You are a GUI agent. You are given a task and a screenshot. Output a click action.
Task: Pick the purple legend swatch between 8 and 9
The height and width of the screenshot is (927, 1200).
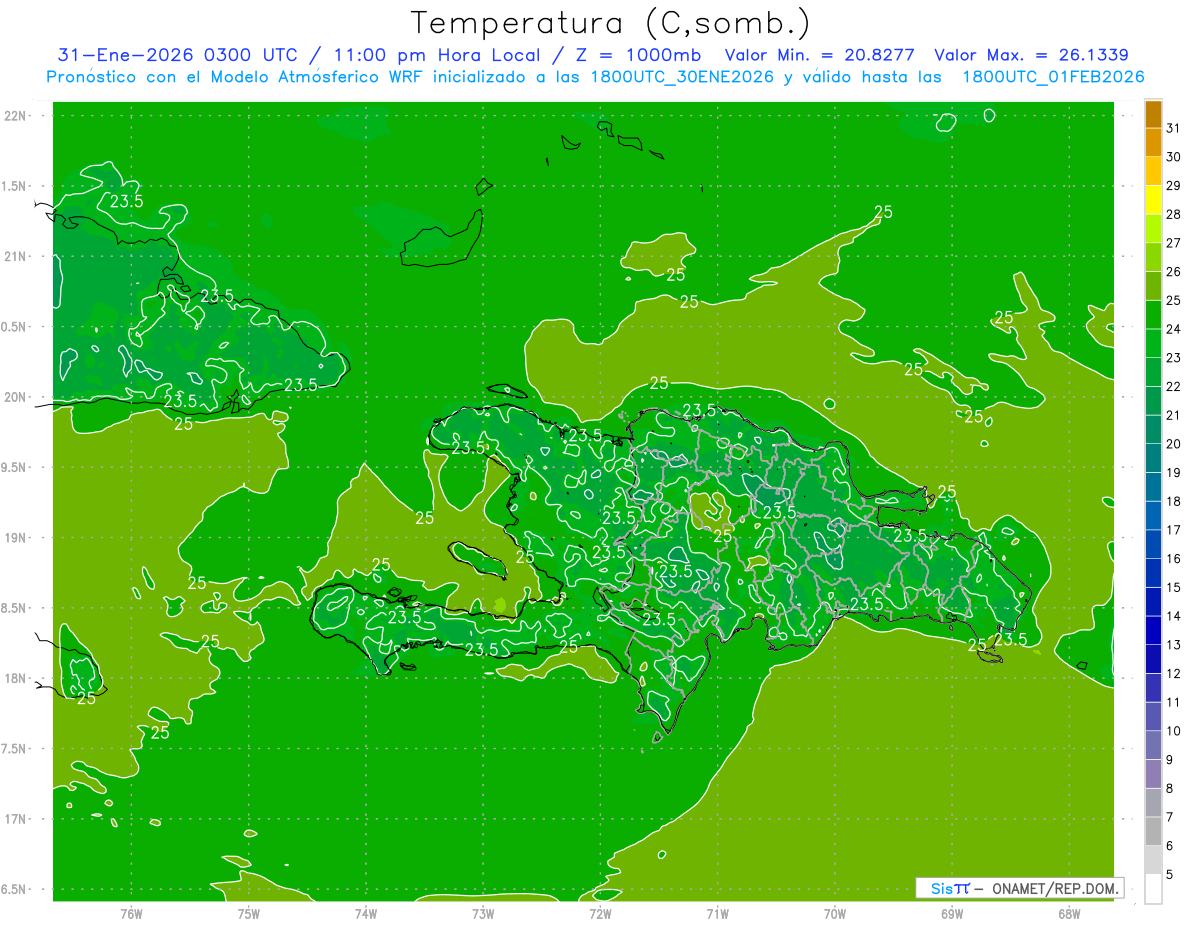(x=1153, y=774)
